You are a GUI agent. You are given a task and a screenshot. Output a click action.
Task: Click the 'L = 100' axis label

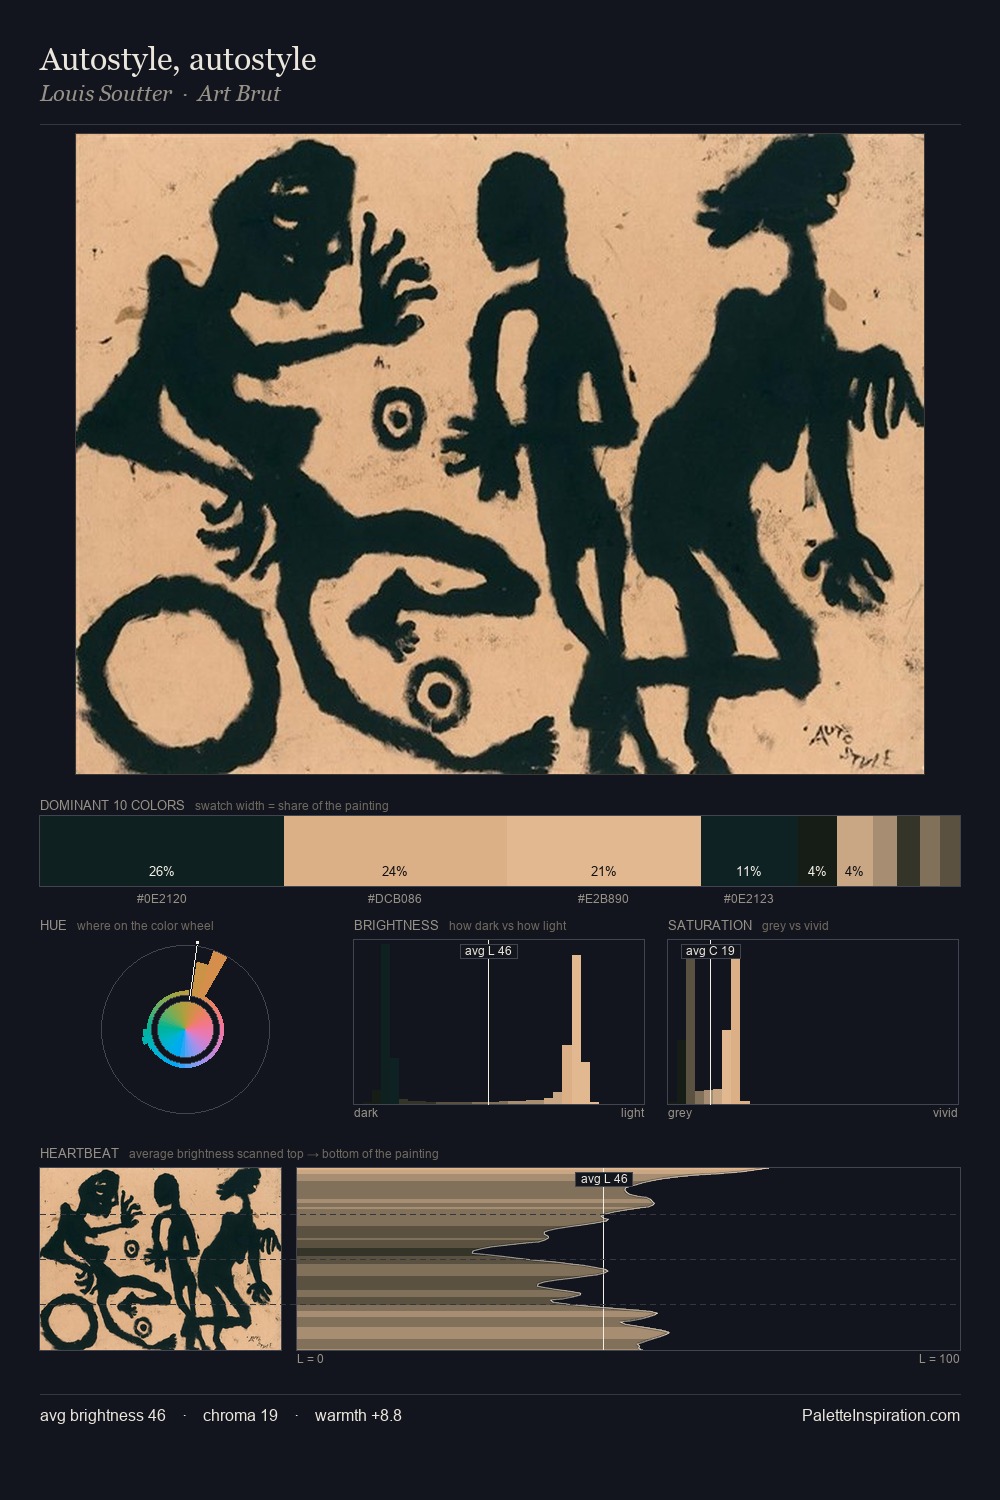click(939, 1359)
